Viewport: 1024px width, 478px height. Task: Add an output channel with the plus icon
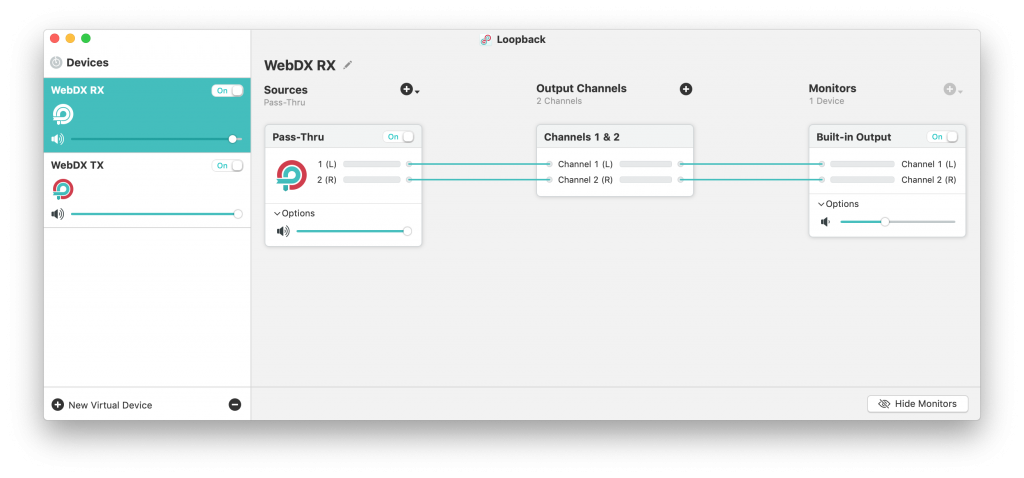(686, 89)
